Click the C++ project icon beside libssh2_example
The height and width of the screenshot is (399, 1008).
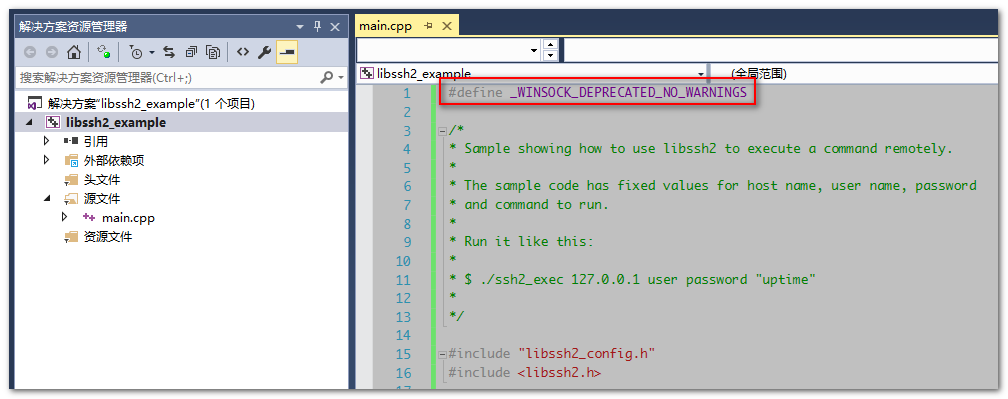53,122
